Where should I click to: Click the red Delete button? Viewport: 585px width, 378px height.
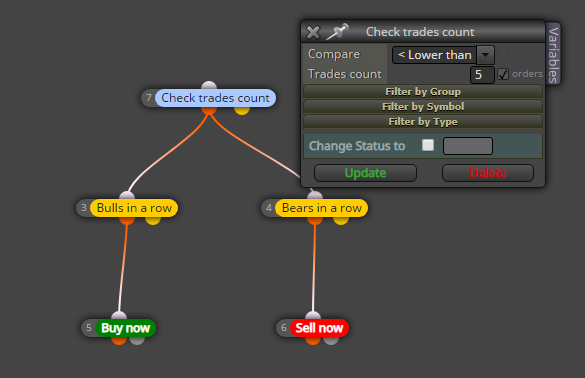coord(488,173)
